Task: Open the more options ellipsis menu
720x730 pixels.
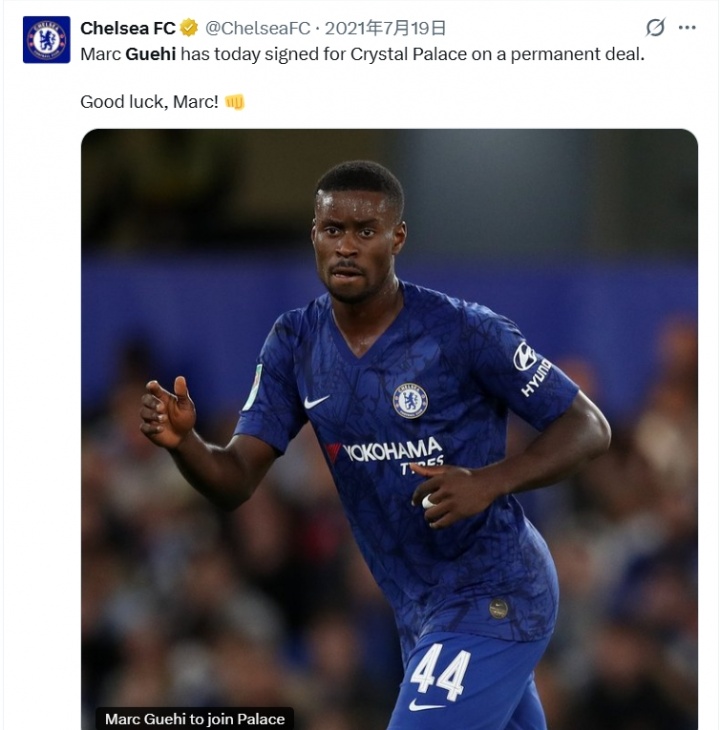Action: (x=687, y=28)
